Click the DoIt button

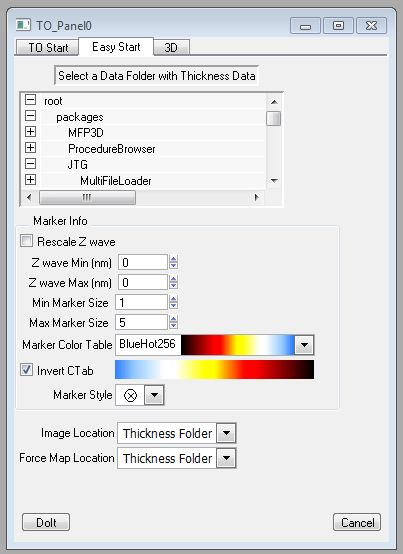46,522
